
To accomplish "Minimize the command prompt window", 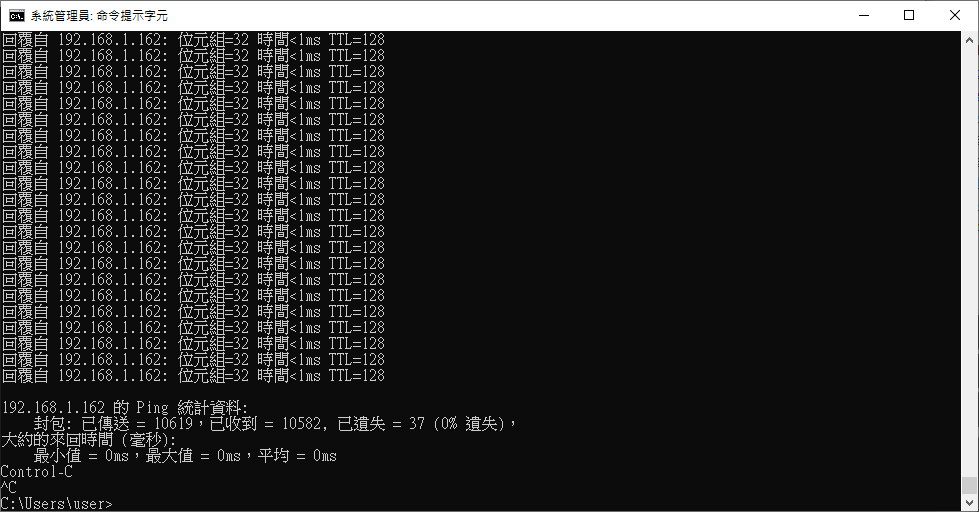I will 864,16.
